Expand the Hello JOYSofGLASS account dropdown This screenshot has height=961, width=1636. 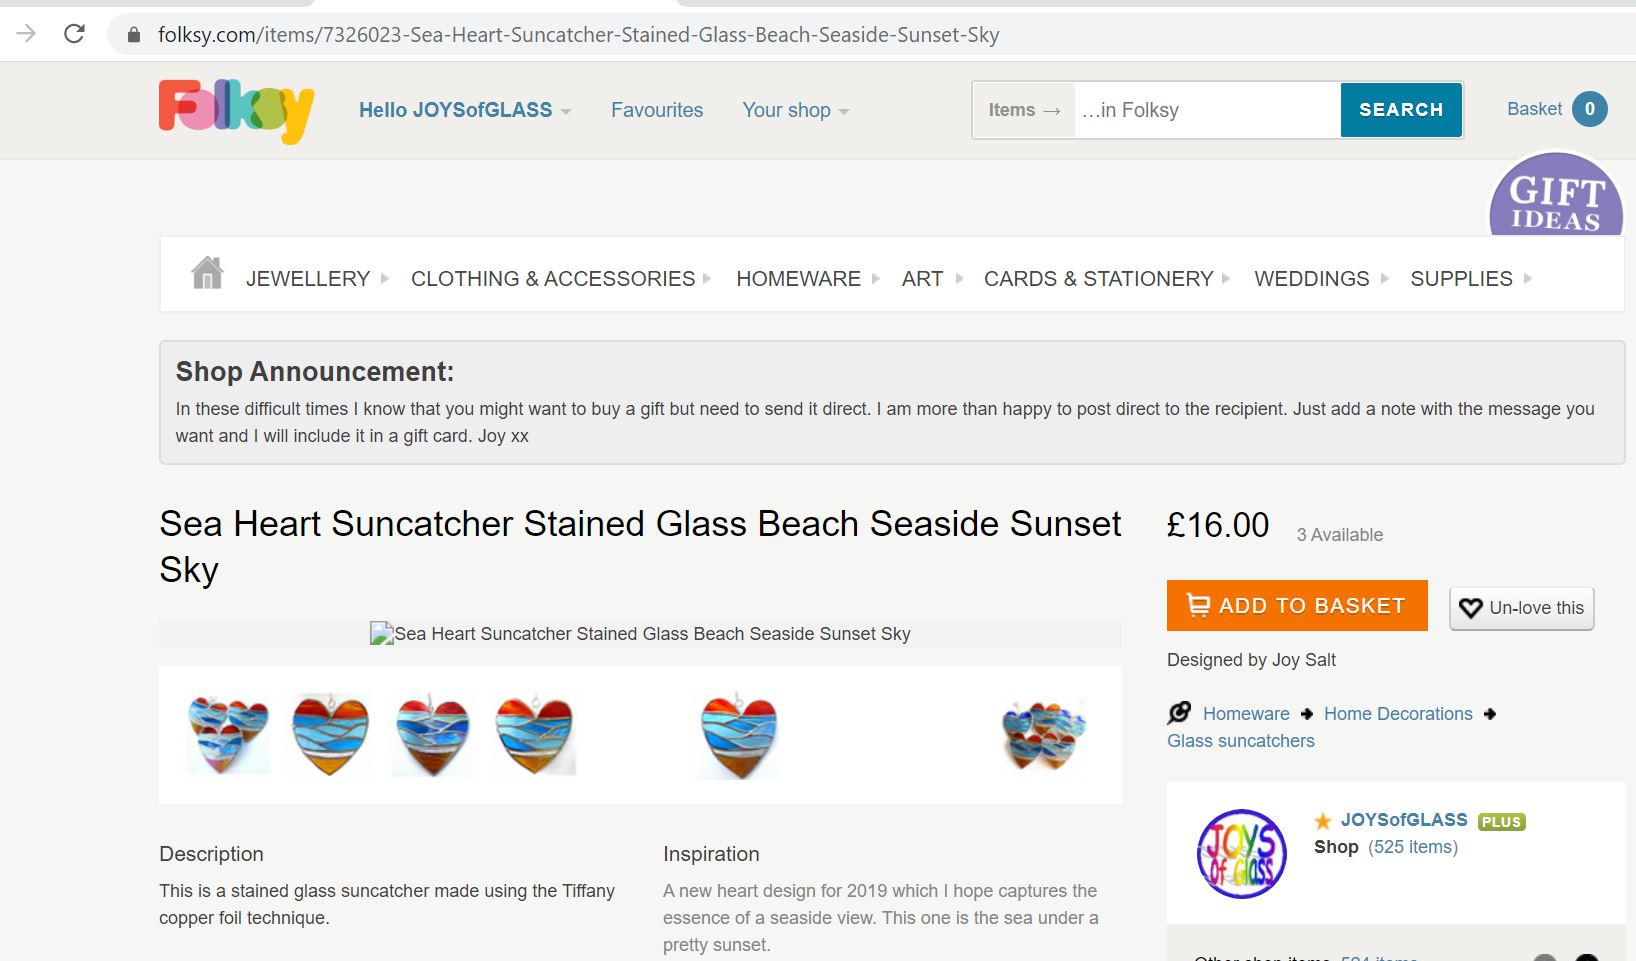(x=465, y=110)
